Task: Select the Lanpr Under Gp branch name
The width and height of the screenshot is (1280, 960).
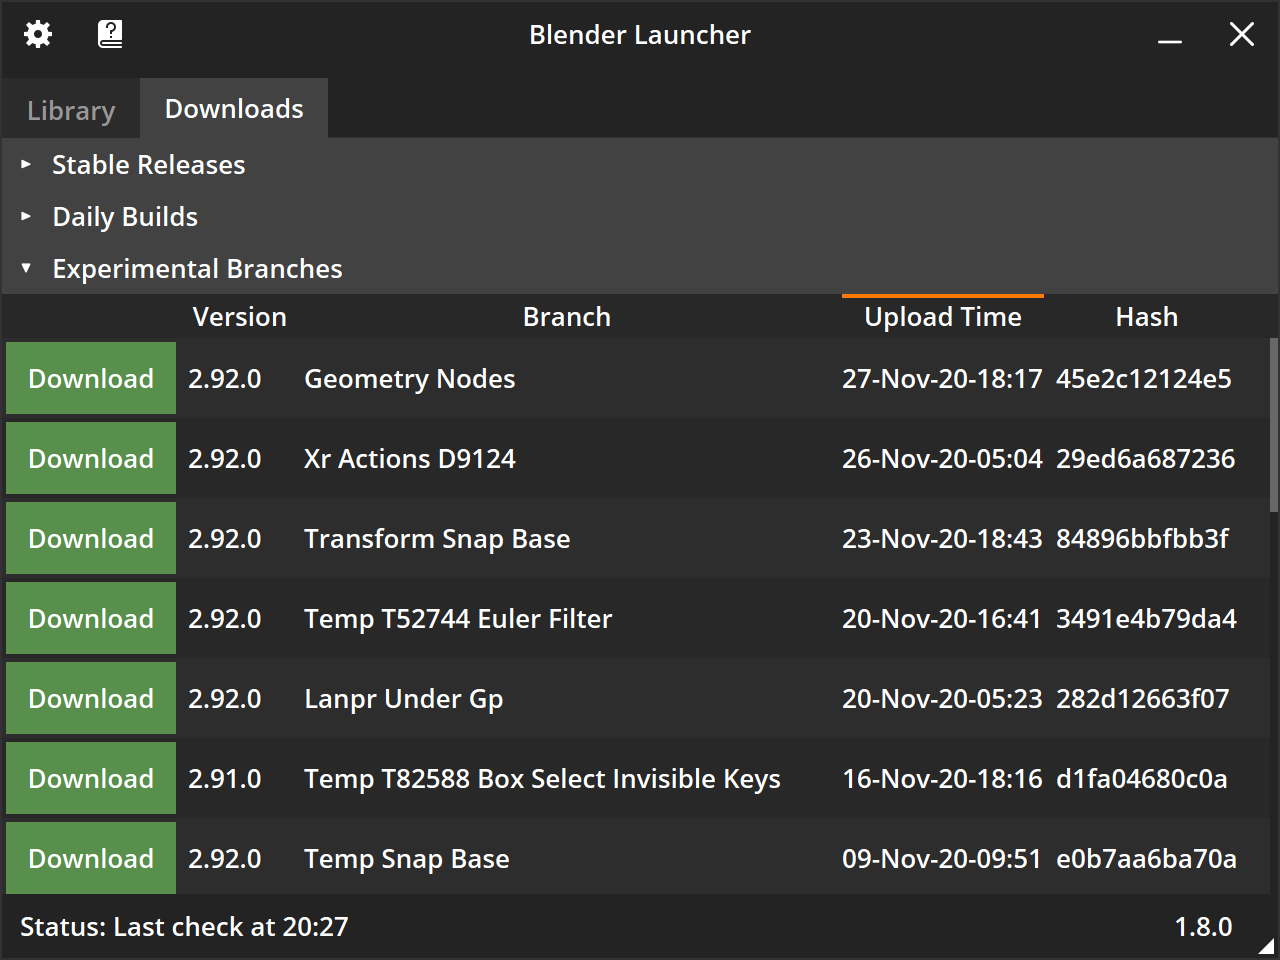Action: click(404, 699)
